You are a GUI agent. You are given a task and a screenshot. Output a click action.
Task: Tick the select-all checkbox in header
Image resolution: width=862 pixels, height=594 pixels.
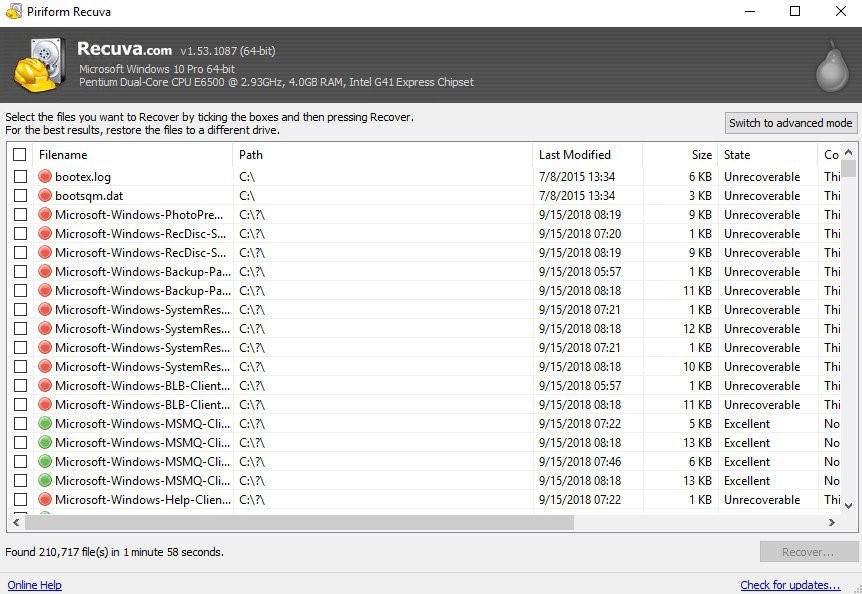point(20,155)
